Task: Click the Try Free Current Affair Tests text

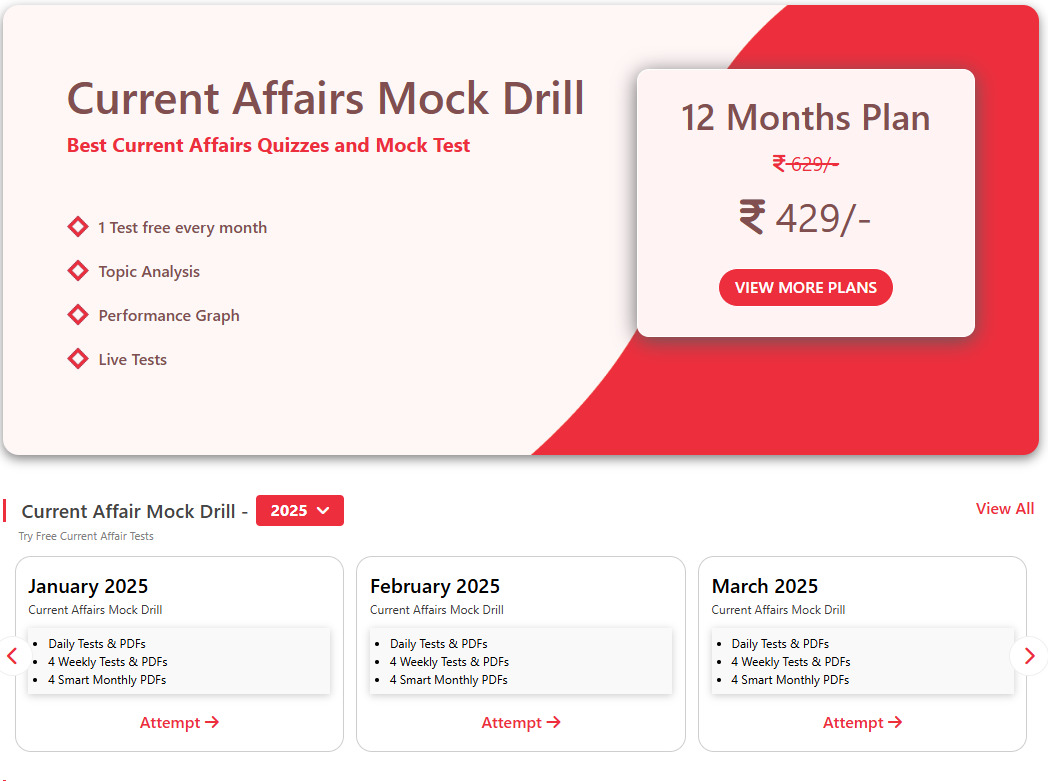Action: tap(86, 536)
